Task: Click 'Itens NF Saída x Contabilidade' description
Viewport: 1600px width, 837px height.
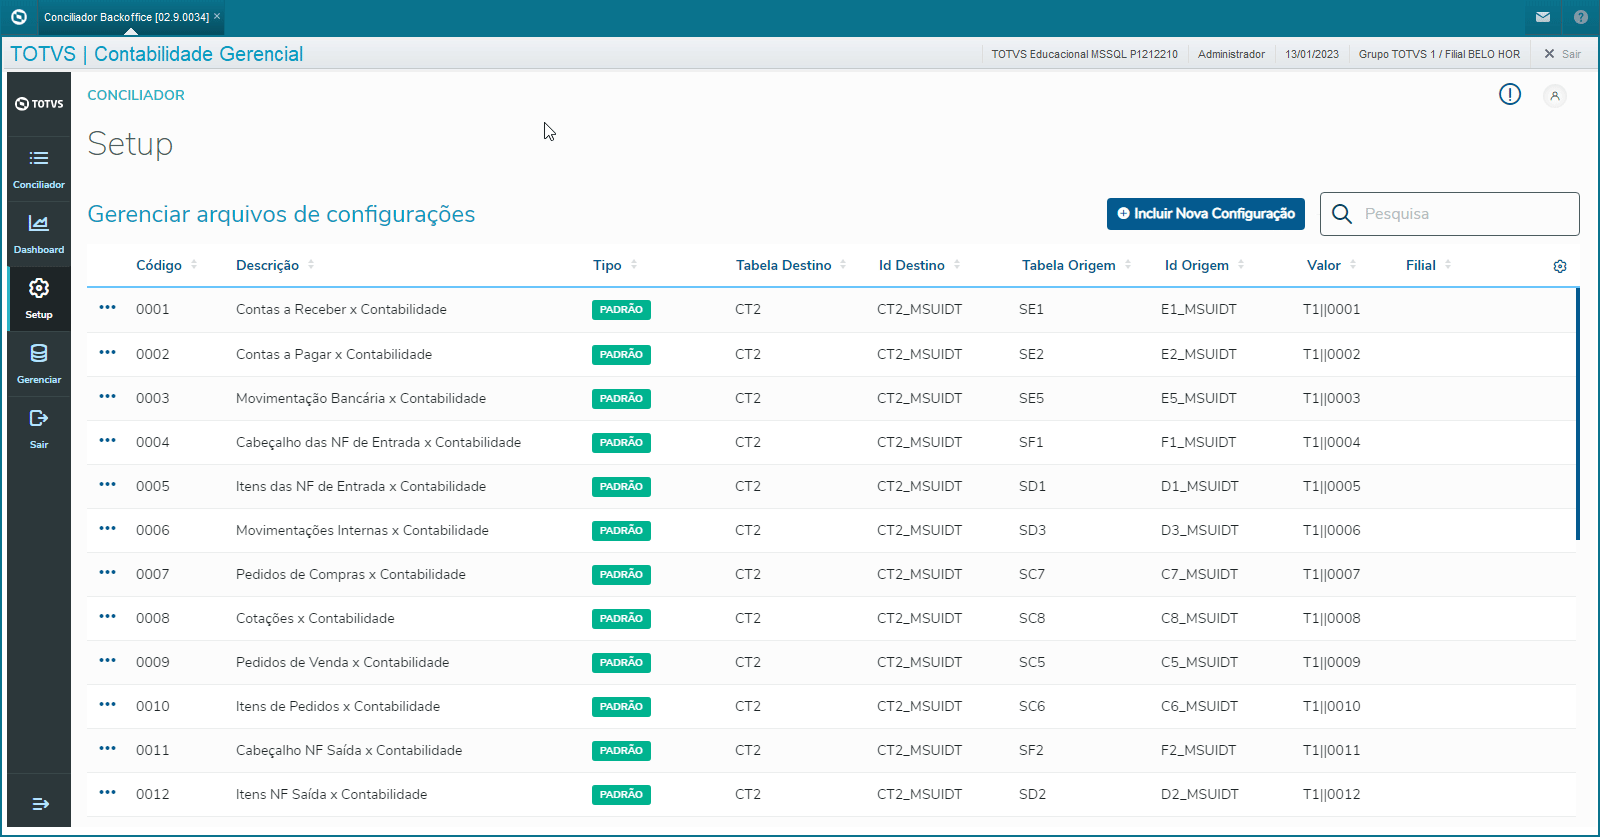Action: point(331,794)
